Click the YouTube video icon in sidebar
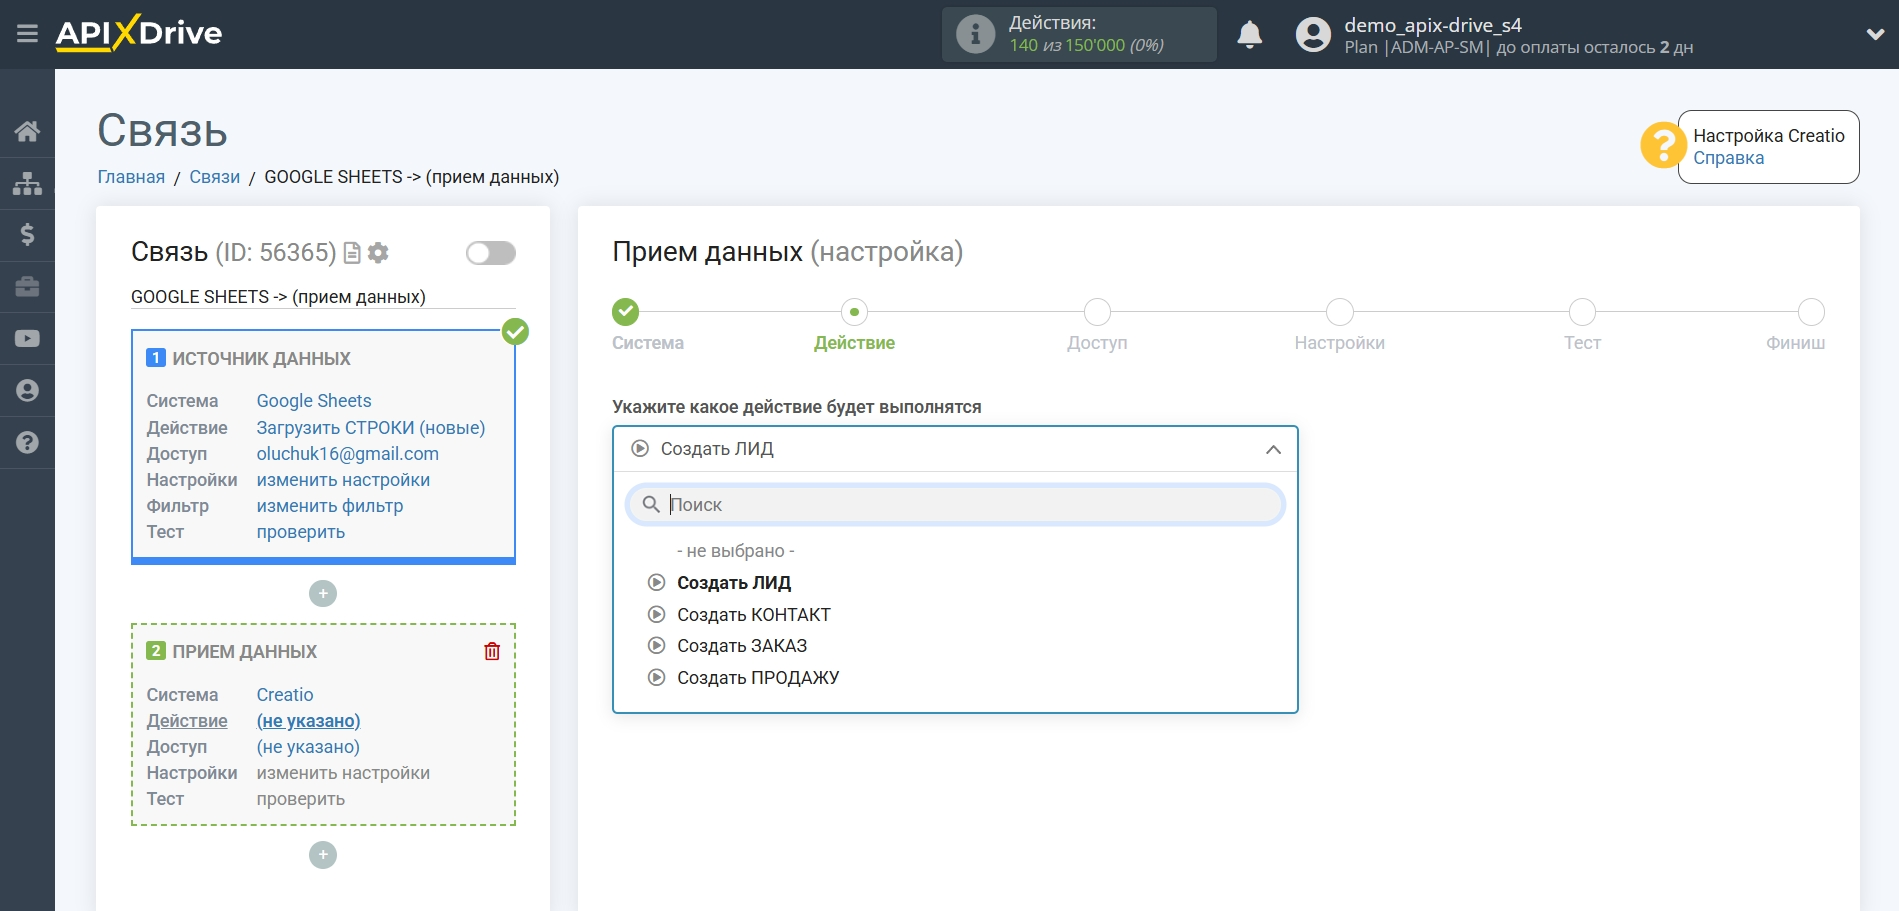This screenshot has height=911, width=1899. 27,339
